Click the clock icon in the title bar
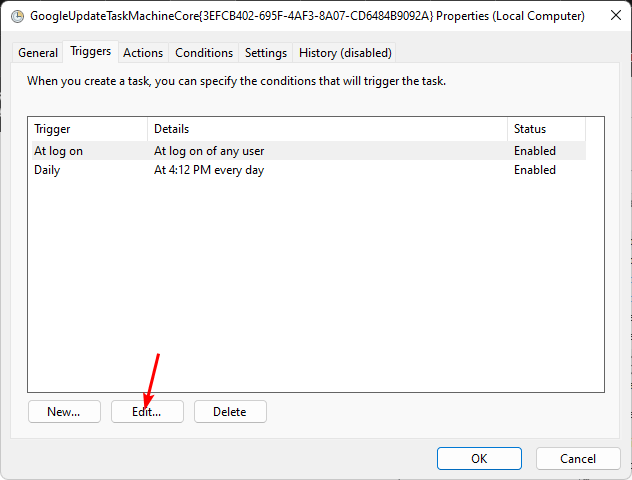The image size is (632, 480). (x=17, y=16)
